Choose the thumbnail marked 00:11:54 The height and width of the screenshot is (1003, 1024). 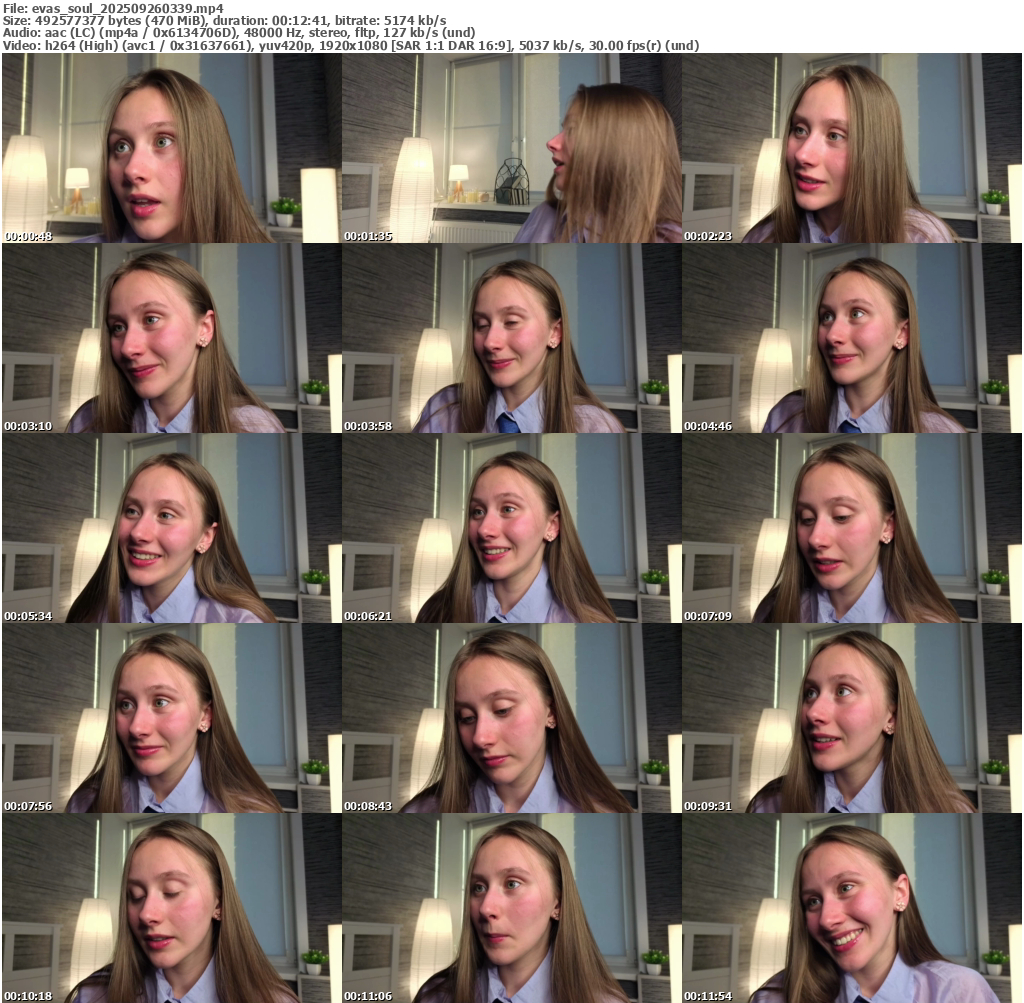click(x=852, y=908)
